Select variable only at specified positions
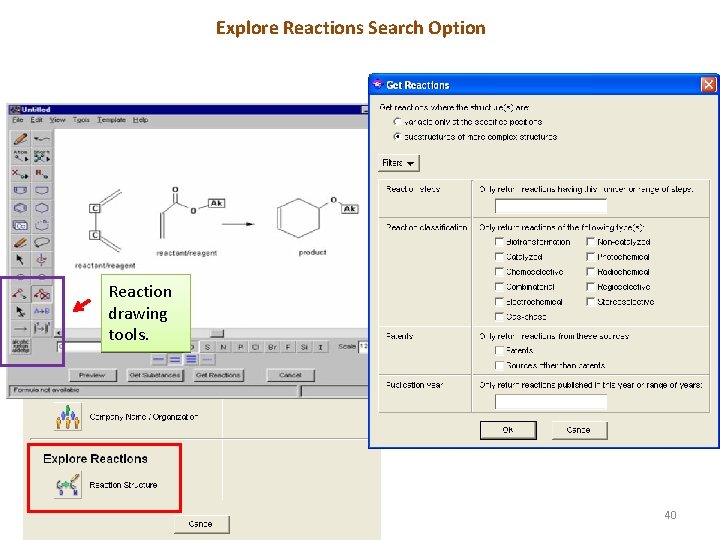This screenshot has height=540, width=720. (397, 122)
